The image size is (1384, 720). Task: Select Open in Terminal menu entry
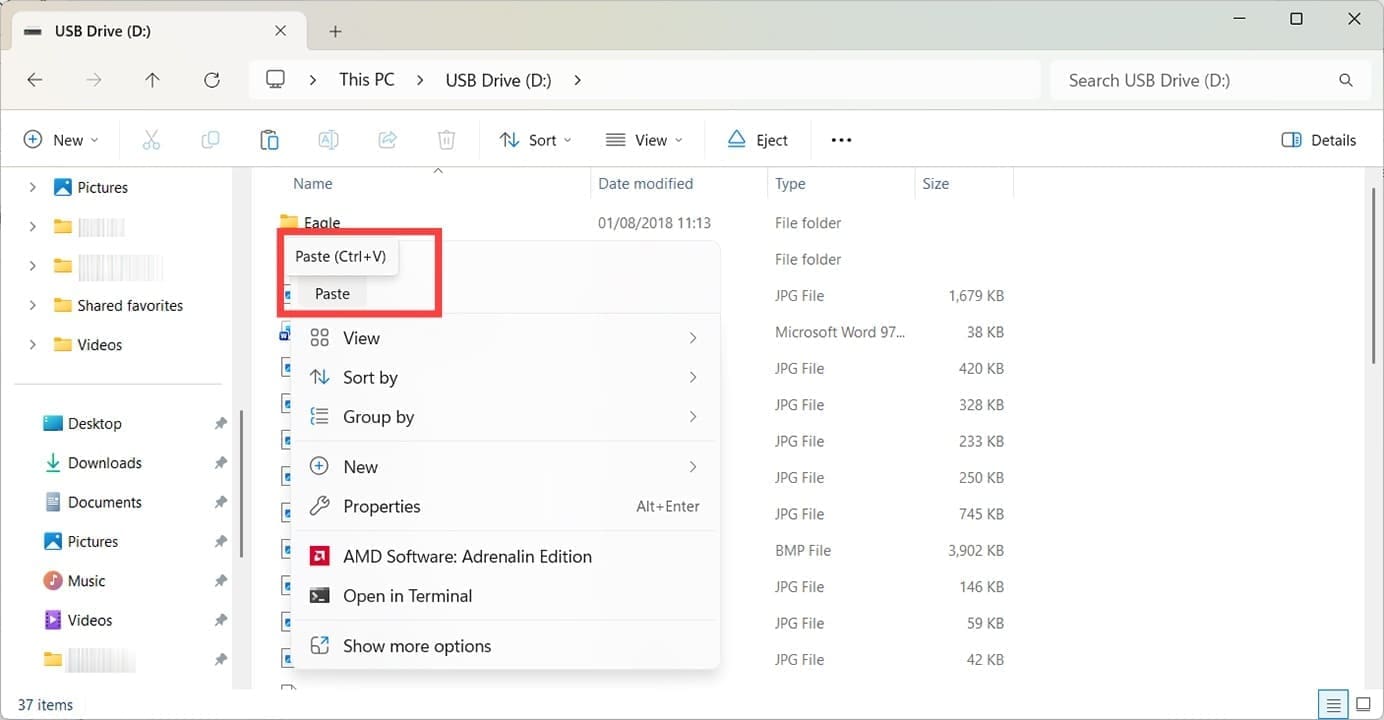(505, 596)
